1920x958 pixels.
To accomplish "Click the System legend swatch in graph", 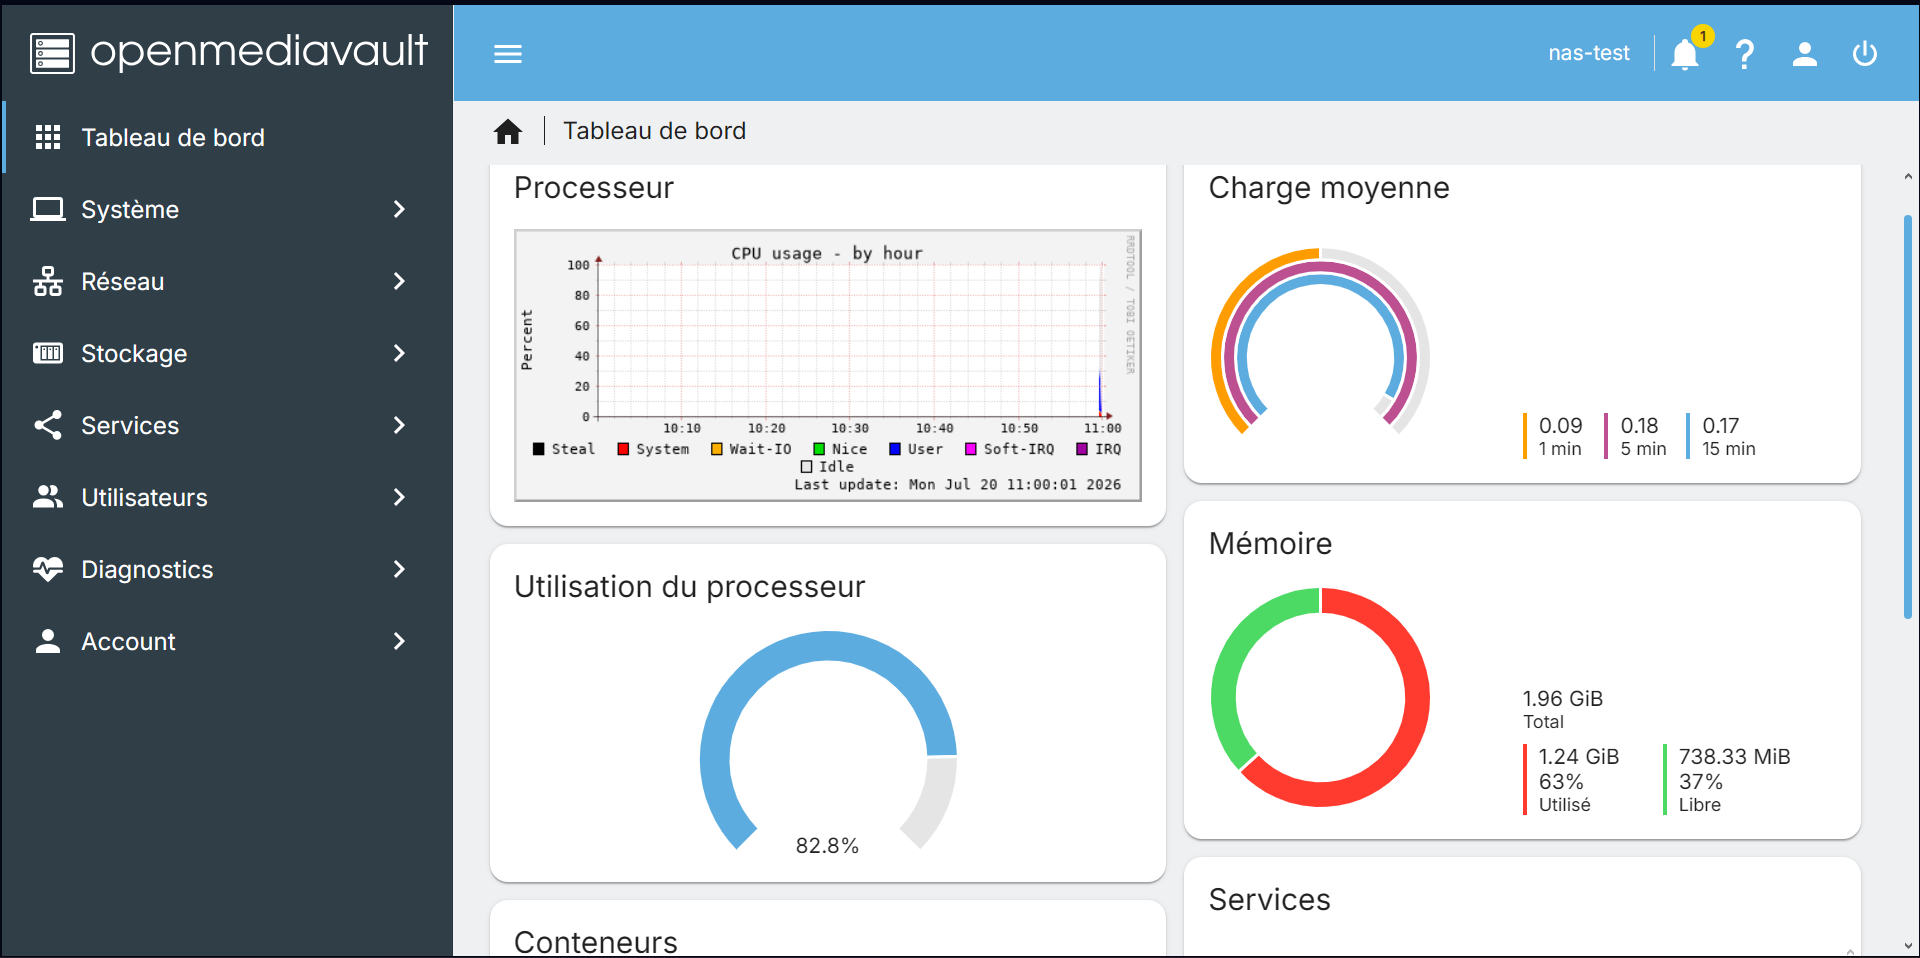I will pyautogui.click(x=623, y=449).
